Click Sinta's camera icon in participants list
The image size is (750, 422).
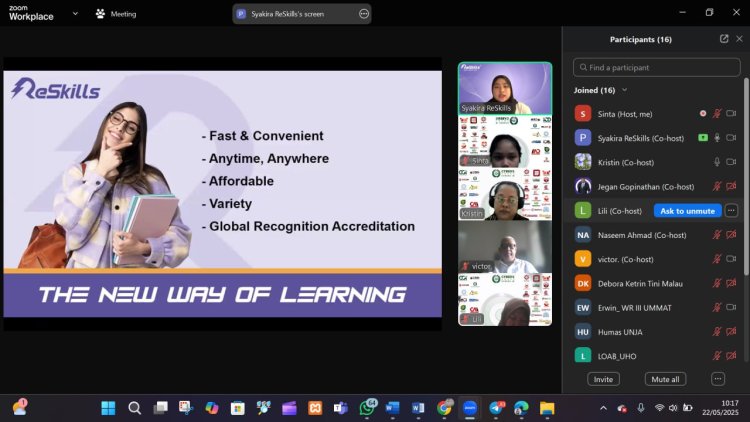[731, 113]
